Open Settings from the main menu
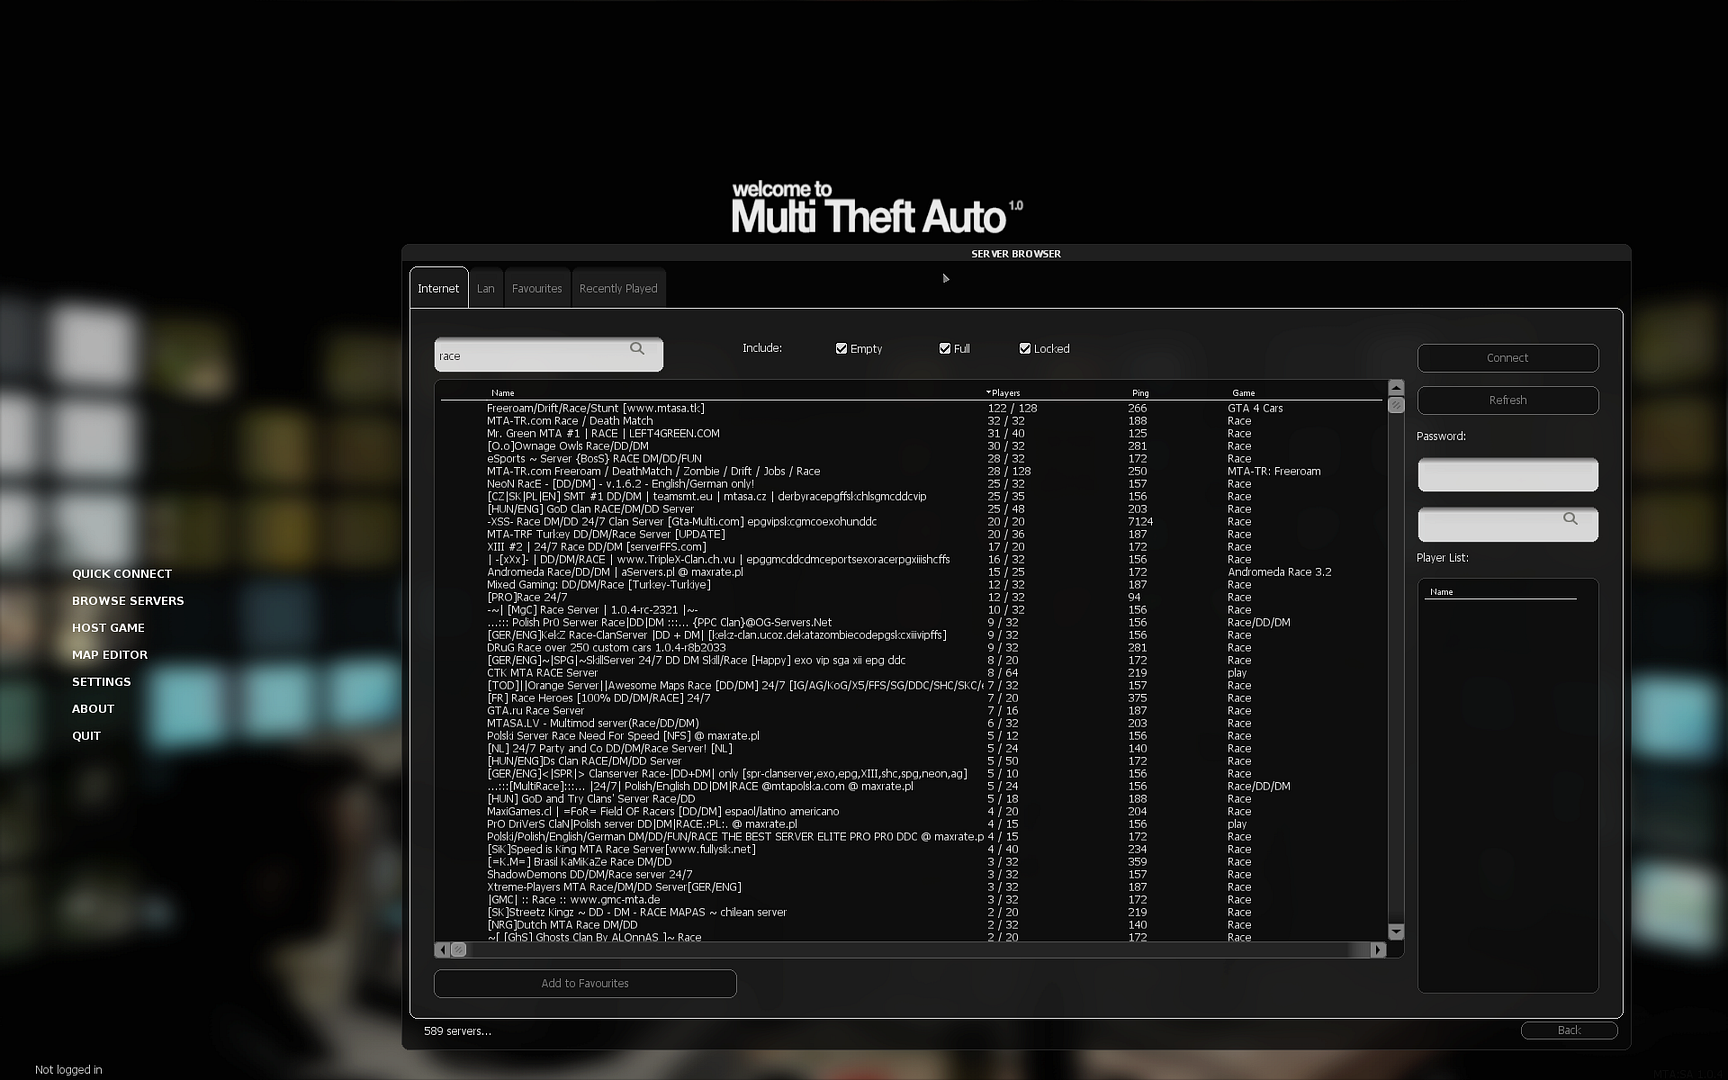The height and width of the screenshot is (1080, 1728). [101, 681]
